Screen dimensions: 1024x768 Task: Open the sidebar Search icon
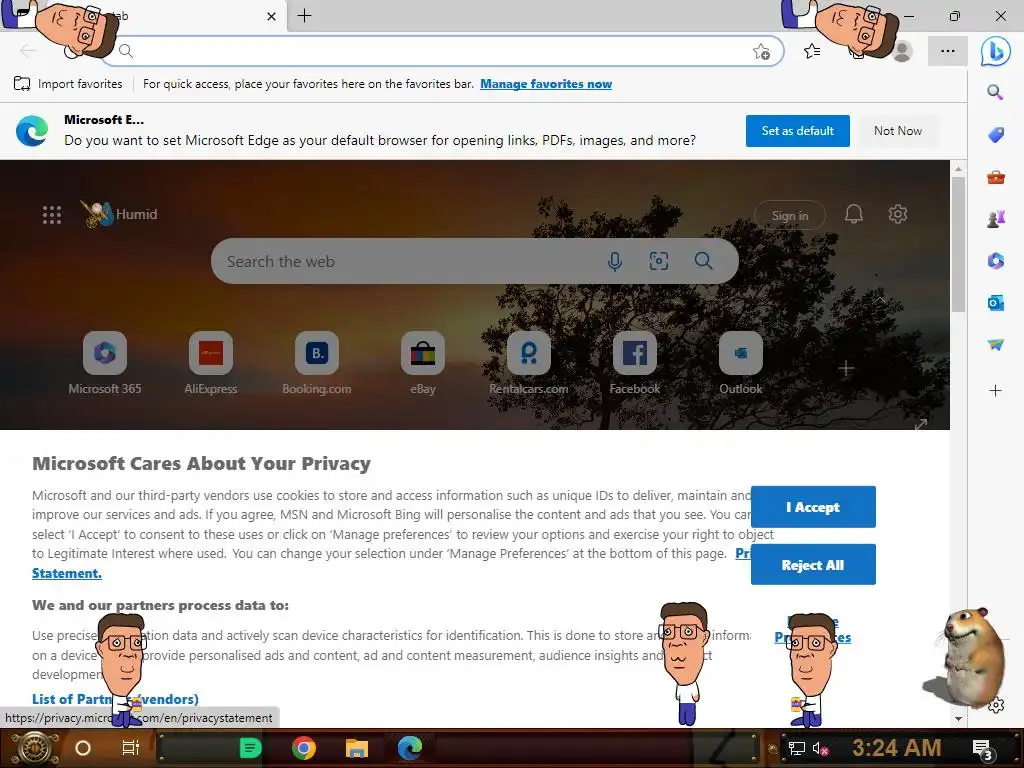pos(995,92)
